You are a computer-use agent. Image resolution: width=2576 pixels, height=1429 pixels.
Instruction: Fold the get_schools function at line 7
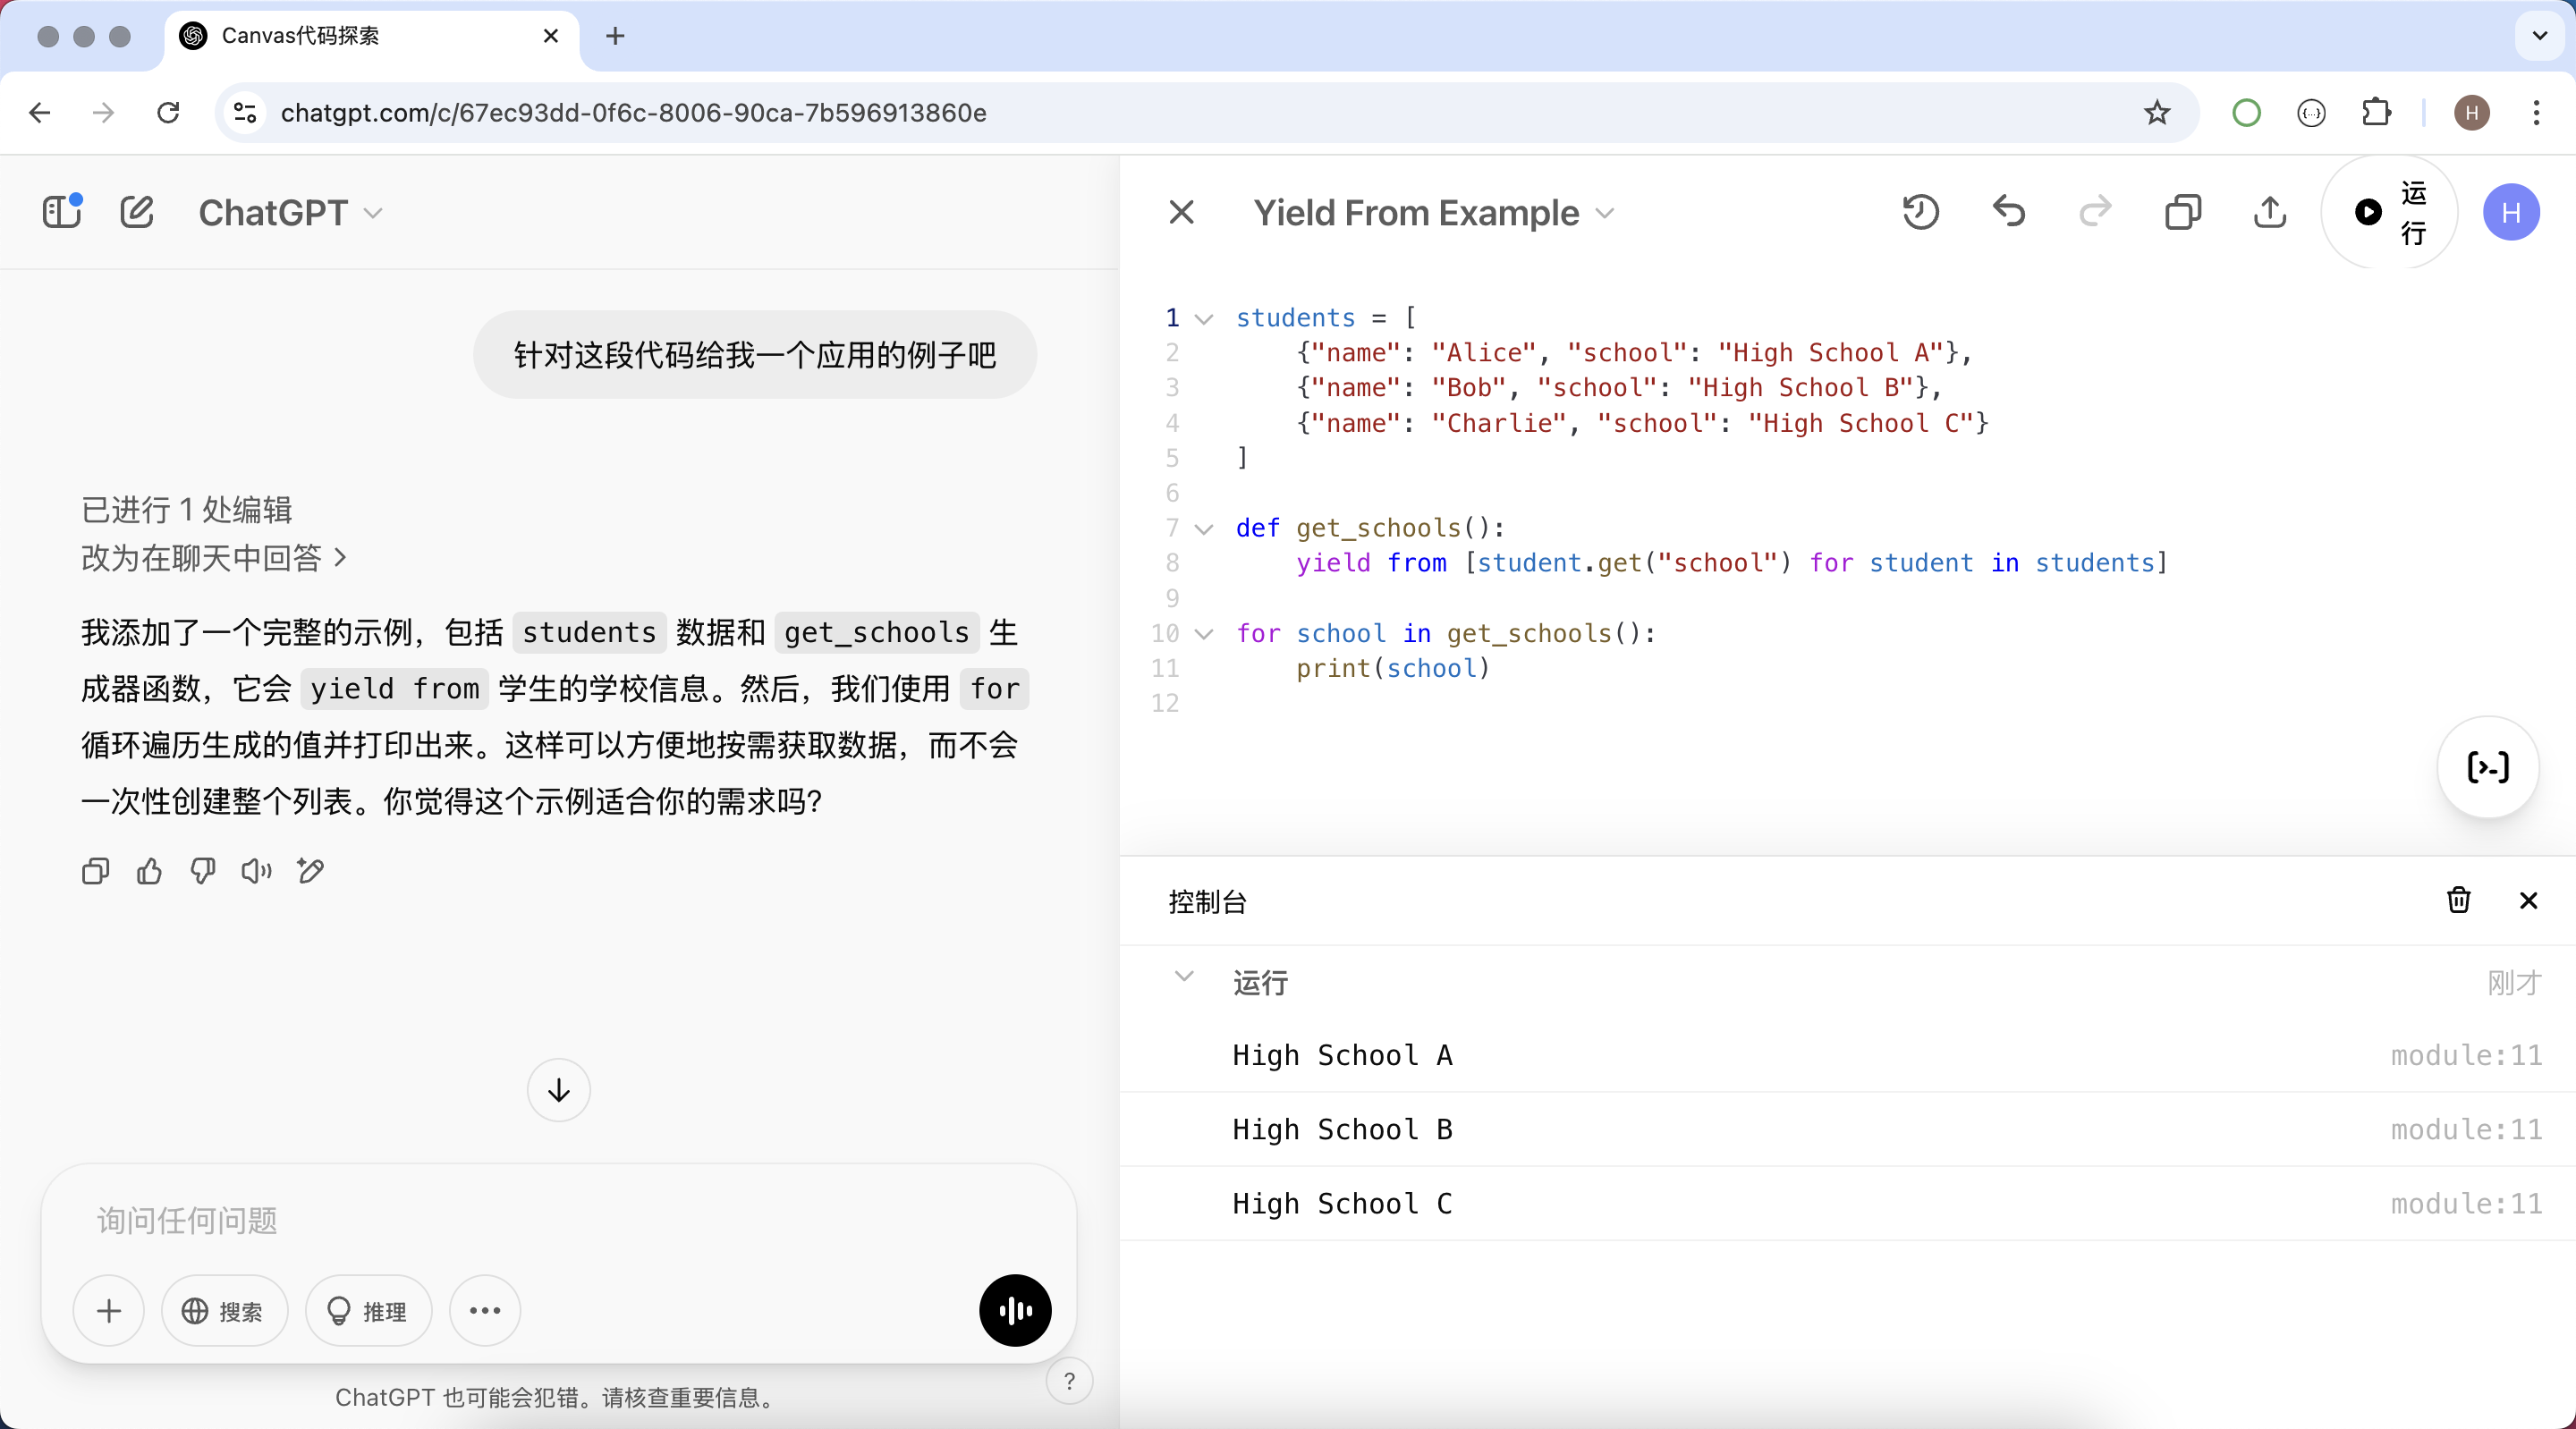tap(1205, 528)
